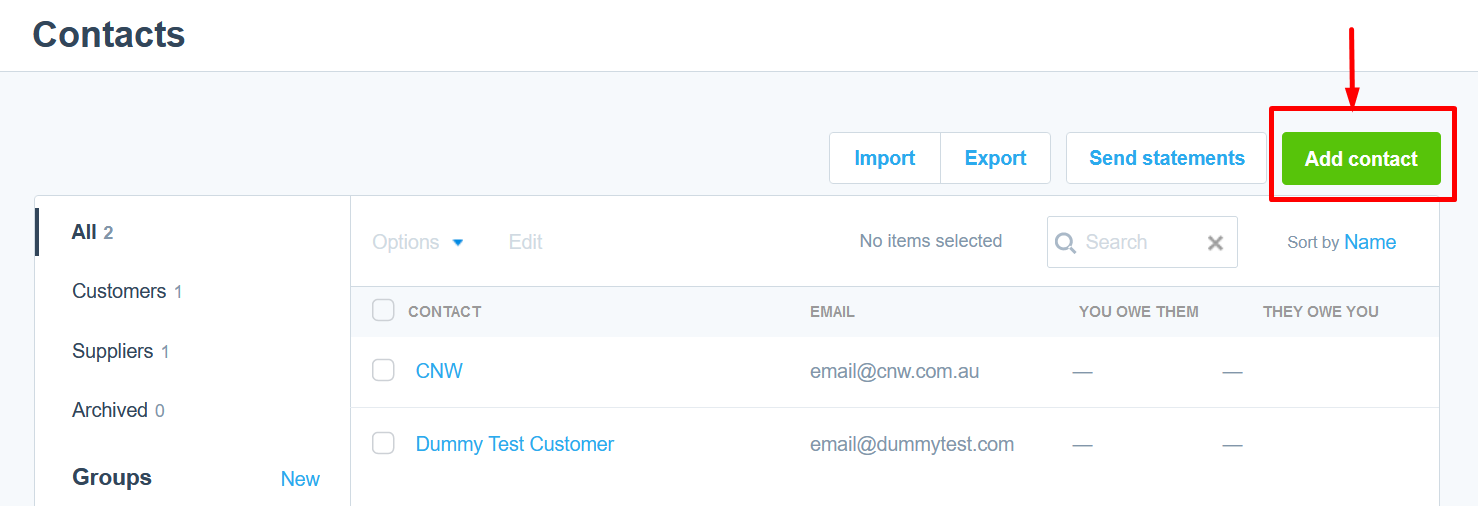This screenshot has width=1478, height=506.
Task: Open the Suppliers list
Action: click(113, 351)
